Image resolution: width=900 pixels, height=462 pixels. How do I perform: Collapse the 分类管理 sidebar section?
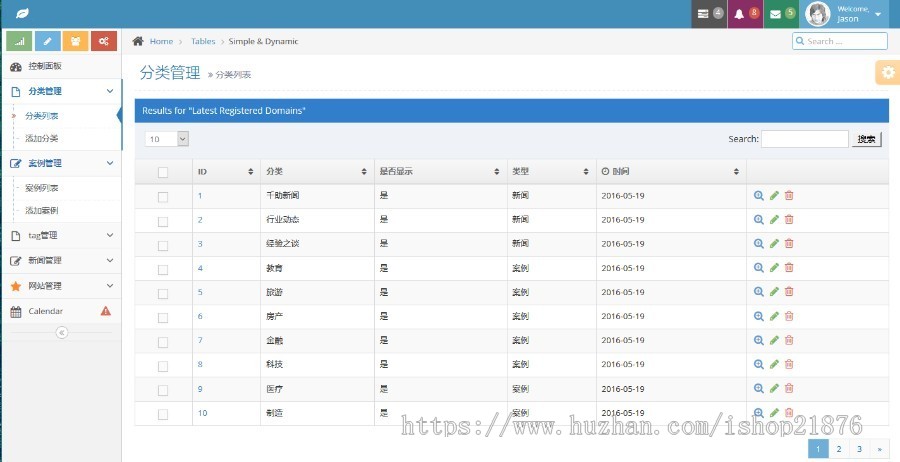click(x=61, y=91)
